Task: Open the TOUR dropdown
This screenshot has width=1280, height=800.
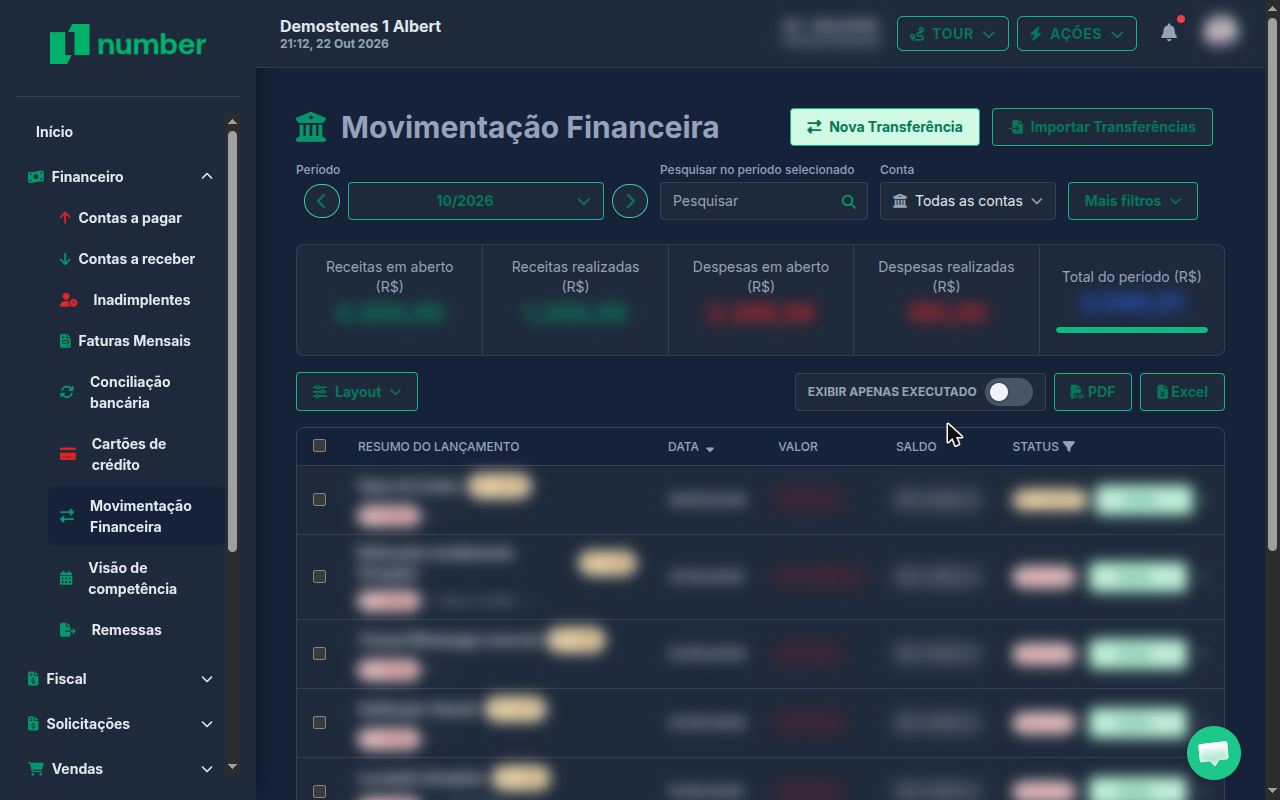Action: tap(953, 33)
